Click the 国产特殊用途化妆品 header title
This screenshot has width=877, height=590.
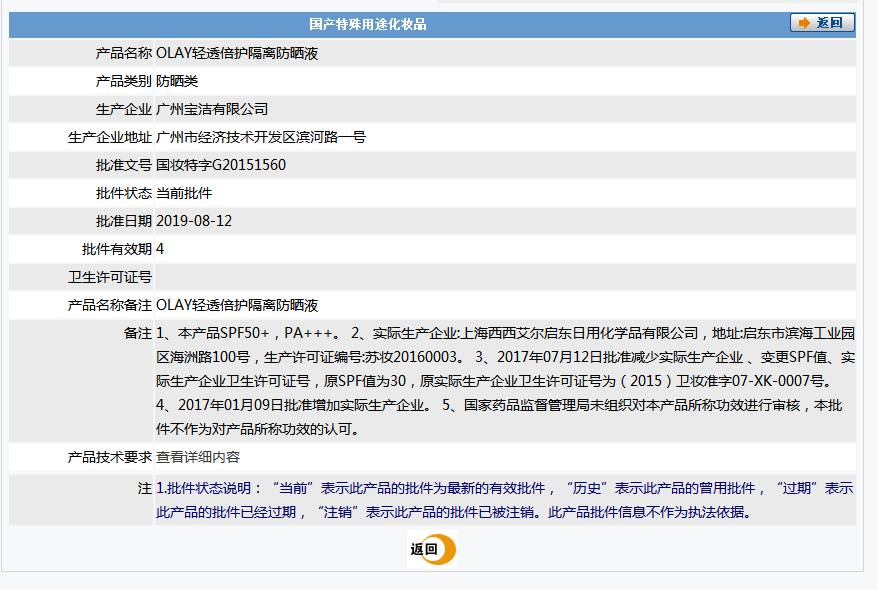367,24
